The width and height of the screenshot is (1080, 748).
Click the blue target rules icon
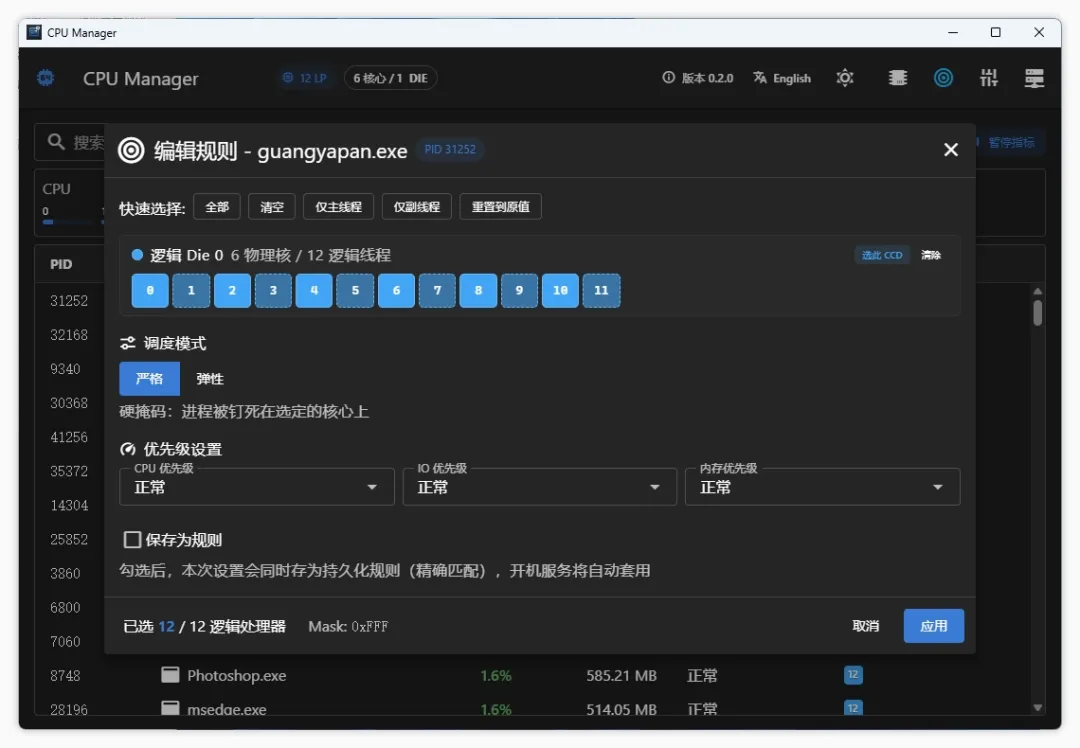pos(943,78)
